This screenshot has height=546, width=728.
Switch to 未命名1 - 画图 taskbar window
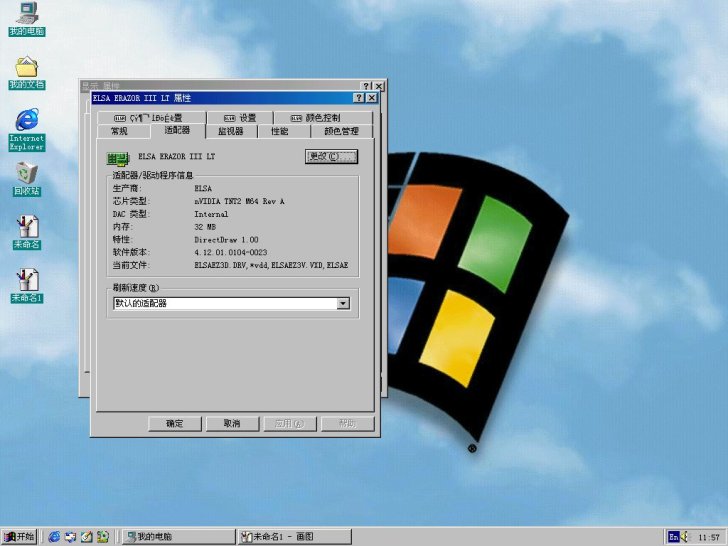point(294,537)
